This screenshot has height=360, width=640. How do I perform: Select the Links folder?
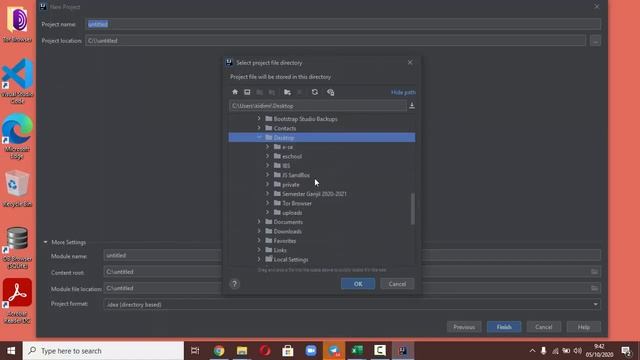click(280, 250)
